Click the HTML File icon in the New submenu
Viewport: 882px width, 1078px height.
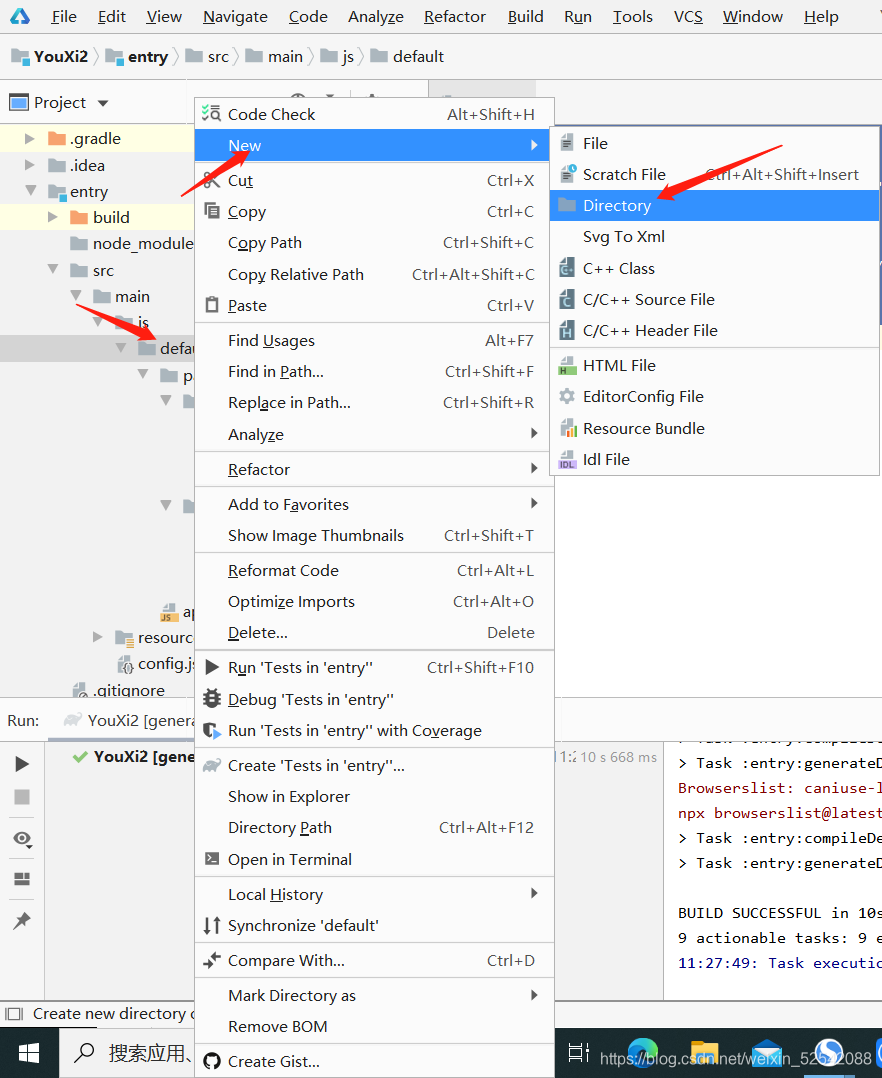[x=567, y=366]
